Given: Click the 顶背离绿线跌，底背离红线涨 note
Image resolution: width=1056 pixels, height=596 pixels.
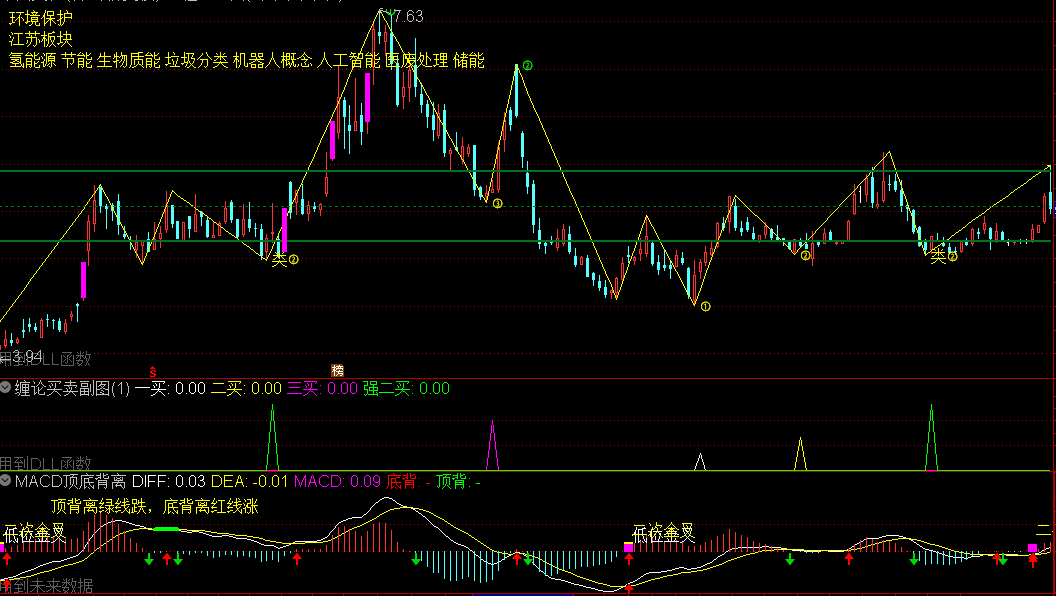Looking at the screenshot, I should tap(155, 506).
